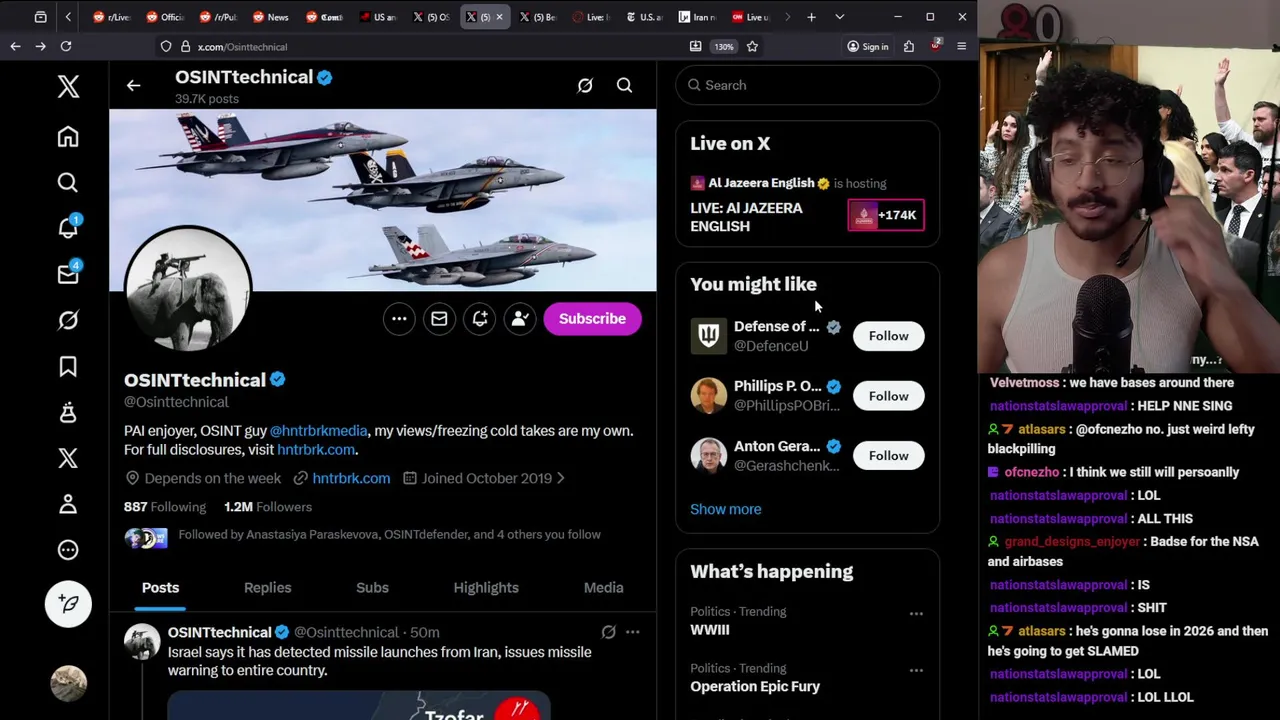Go to Home timeline icon
Screen dimensions: 1280x720
tap(68, 137)
